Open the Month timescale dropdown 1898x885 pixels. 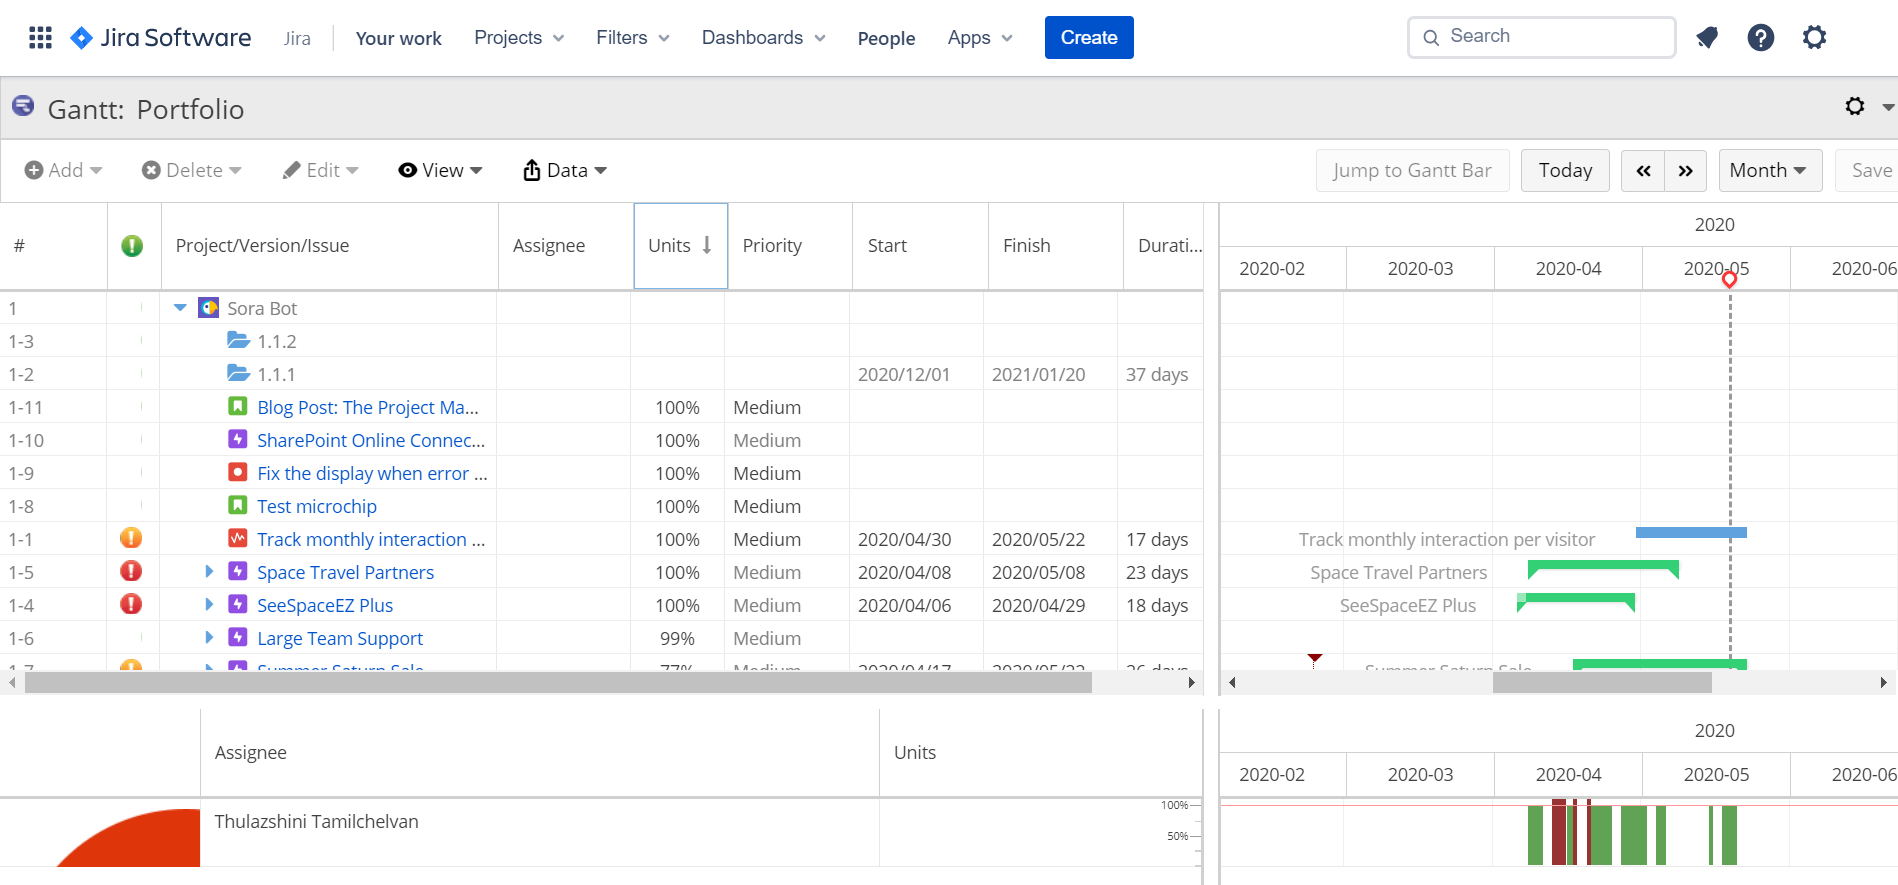[x=1769, y=171]
